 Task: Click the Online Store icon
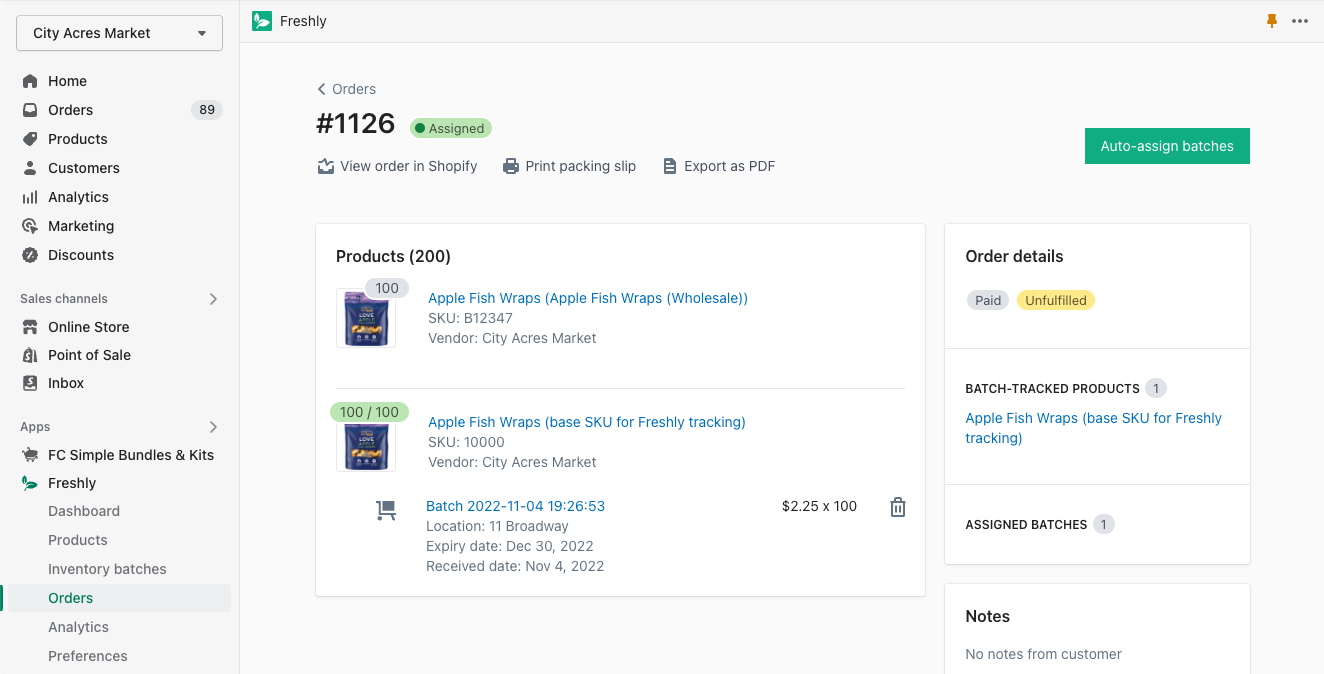click(30, 327)
